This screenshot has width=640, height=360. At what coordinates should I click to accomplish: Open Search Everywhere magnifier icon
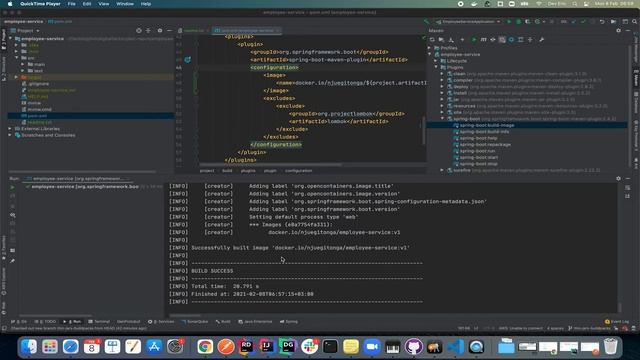click(x=635, y=21)
